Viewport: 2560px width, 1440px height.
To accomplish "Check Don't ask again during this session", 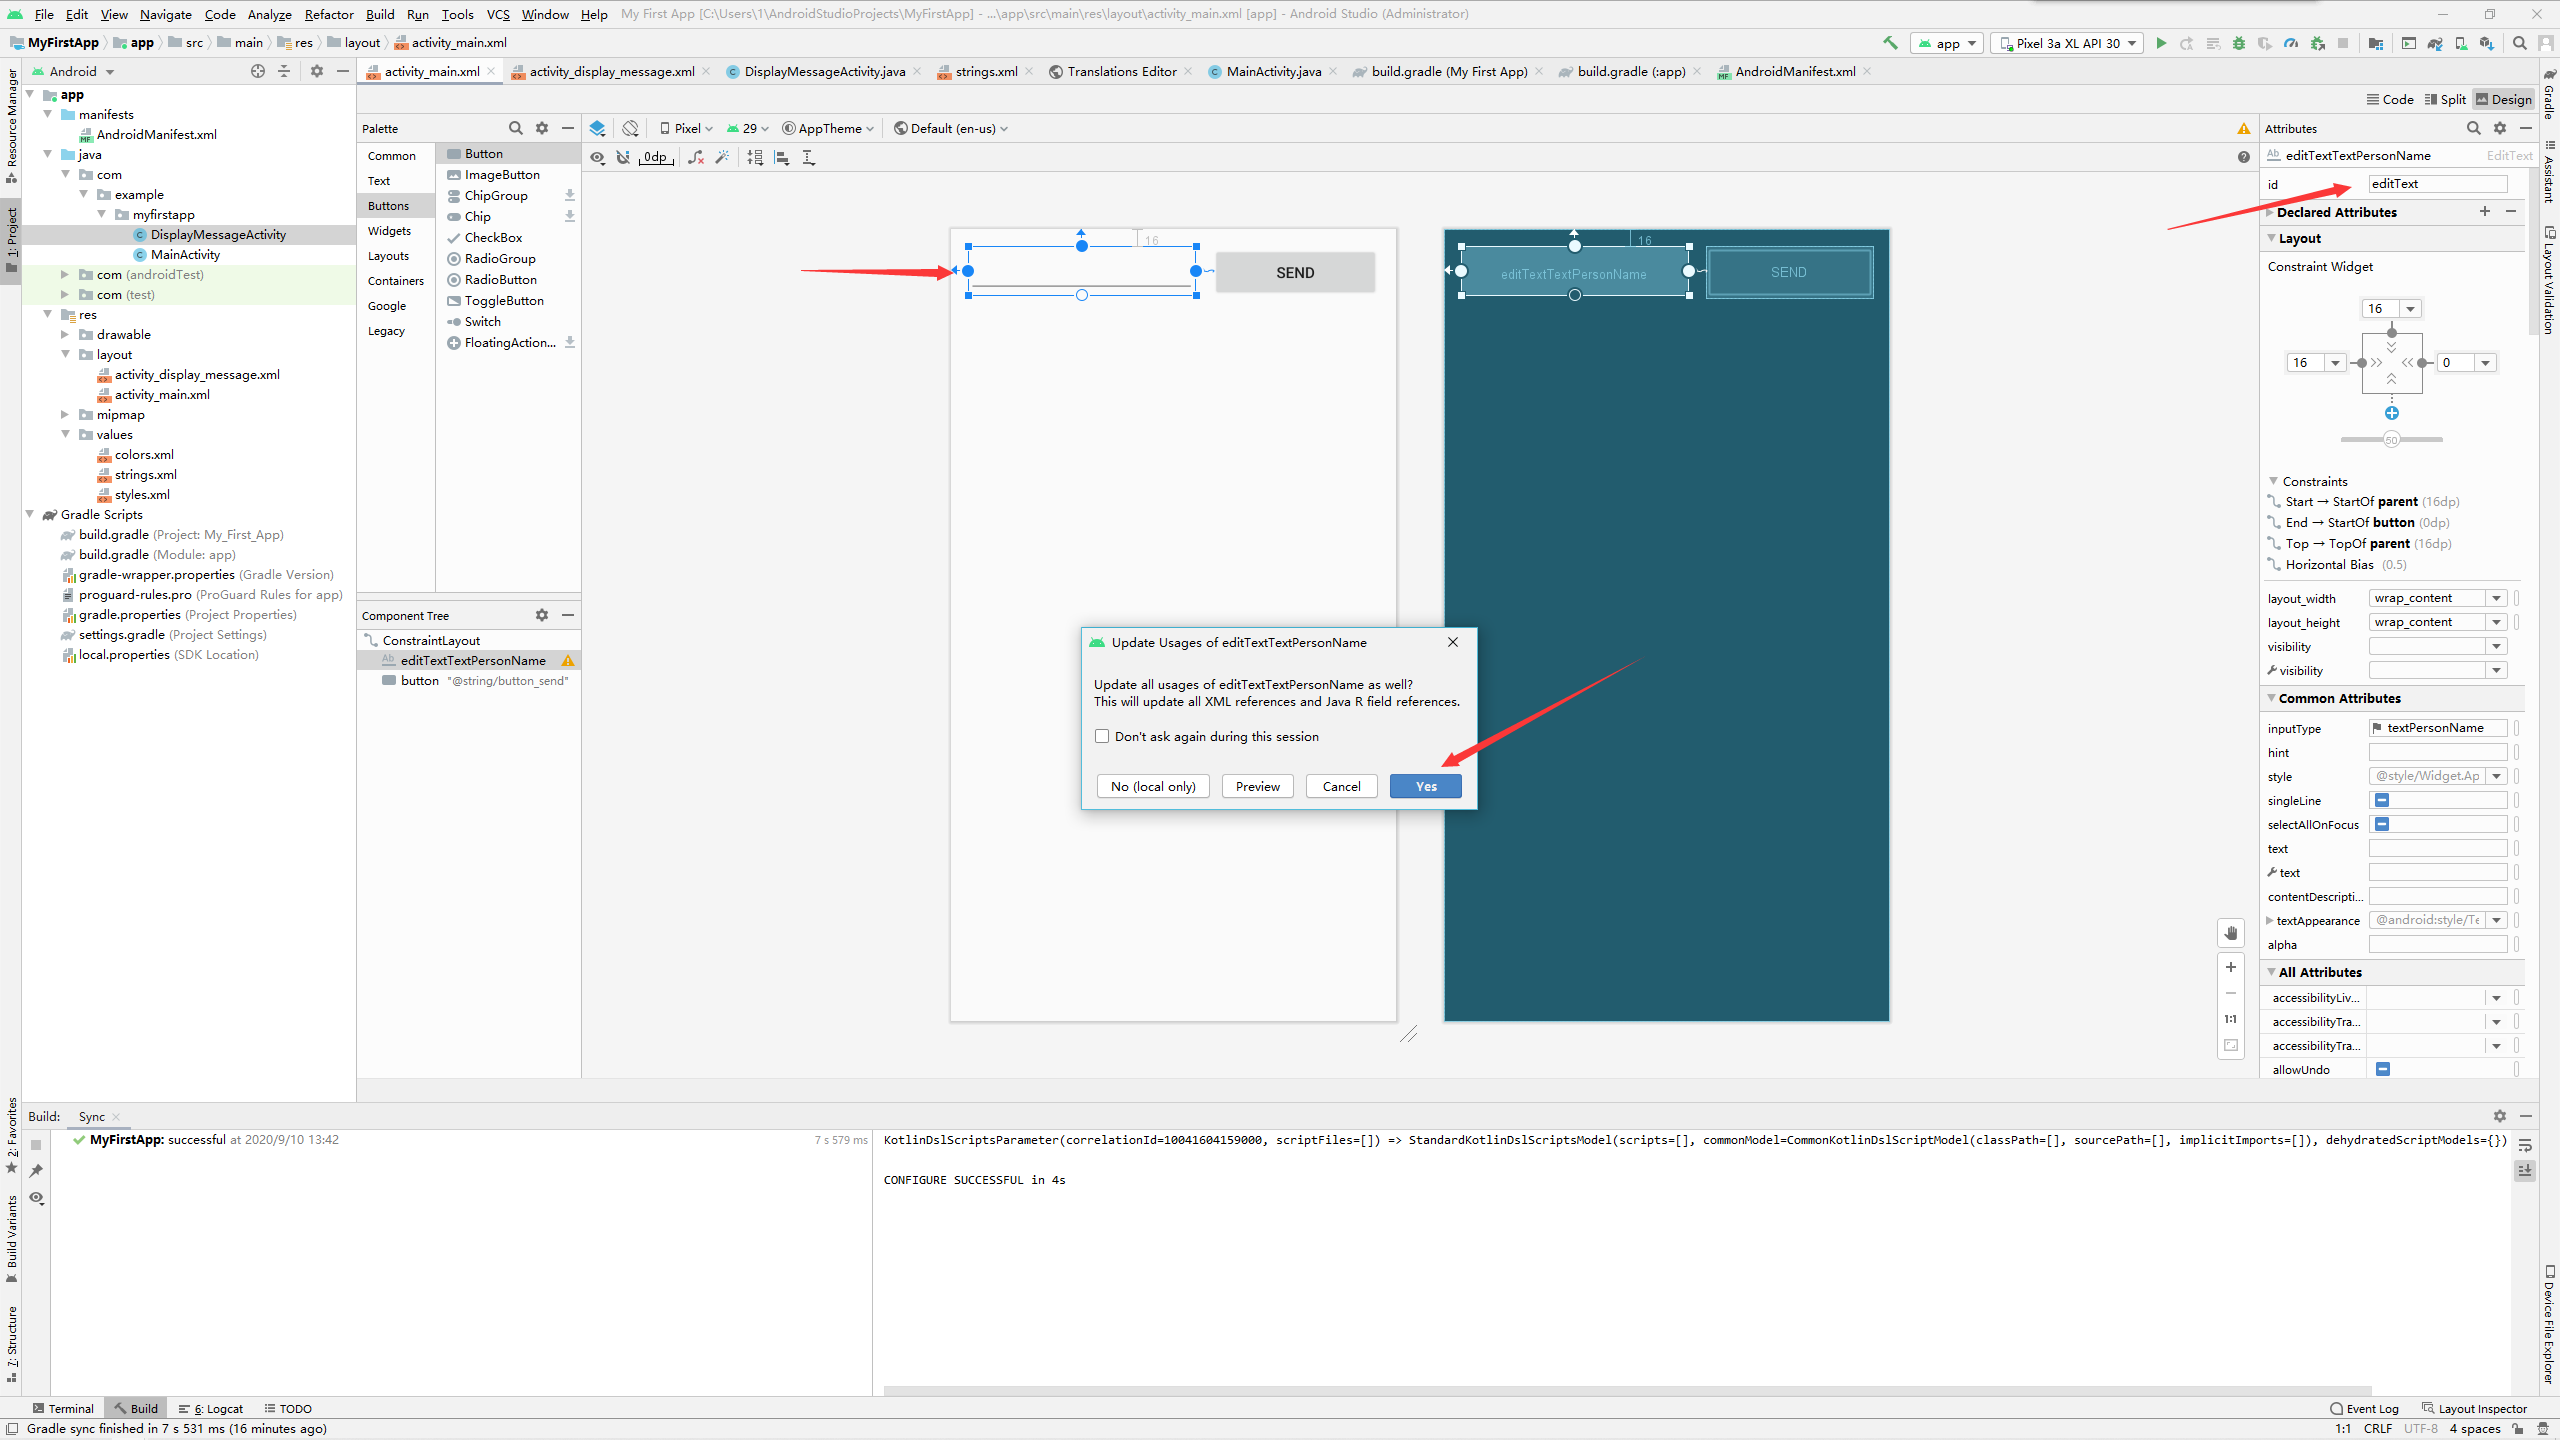I will pos(1102,736).
